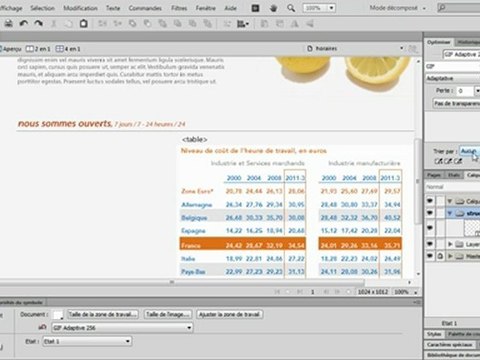Collapse the top Calque layer triangle
The height and width of the screenshot is (360, 480).
click(450, 201)
